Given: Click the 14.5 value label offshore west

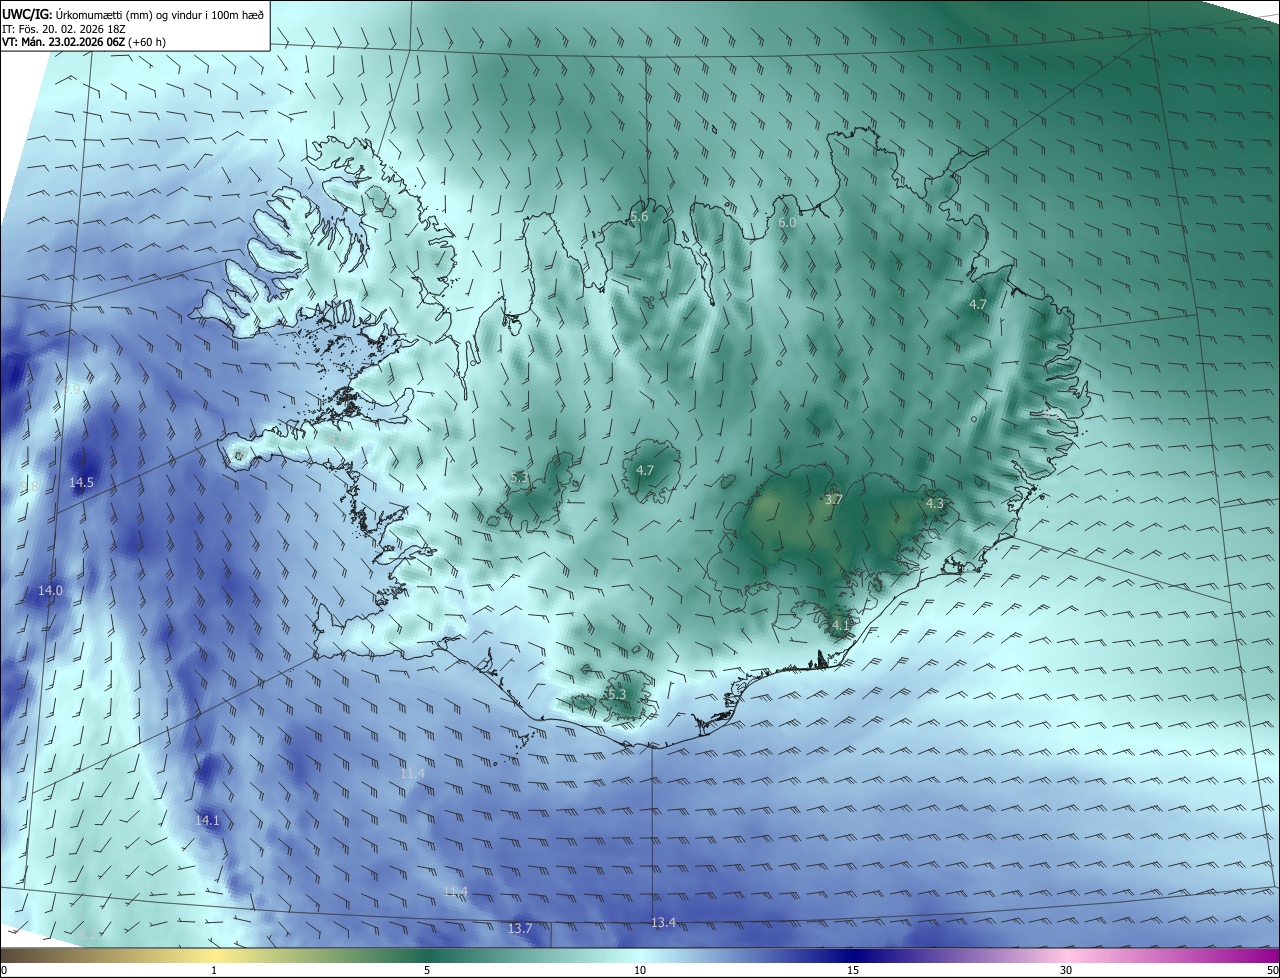Looking at the screenshot, I should pyautogui.click(x=81, y=483).
